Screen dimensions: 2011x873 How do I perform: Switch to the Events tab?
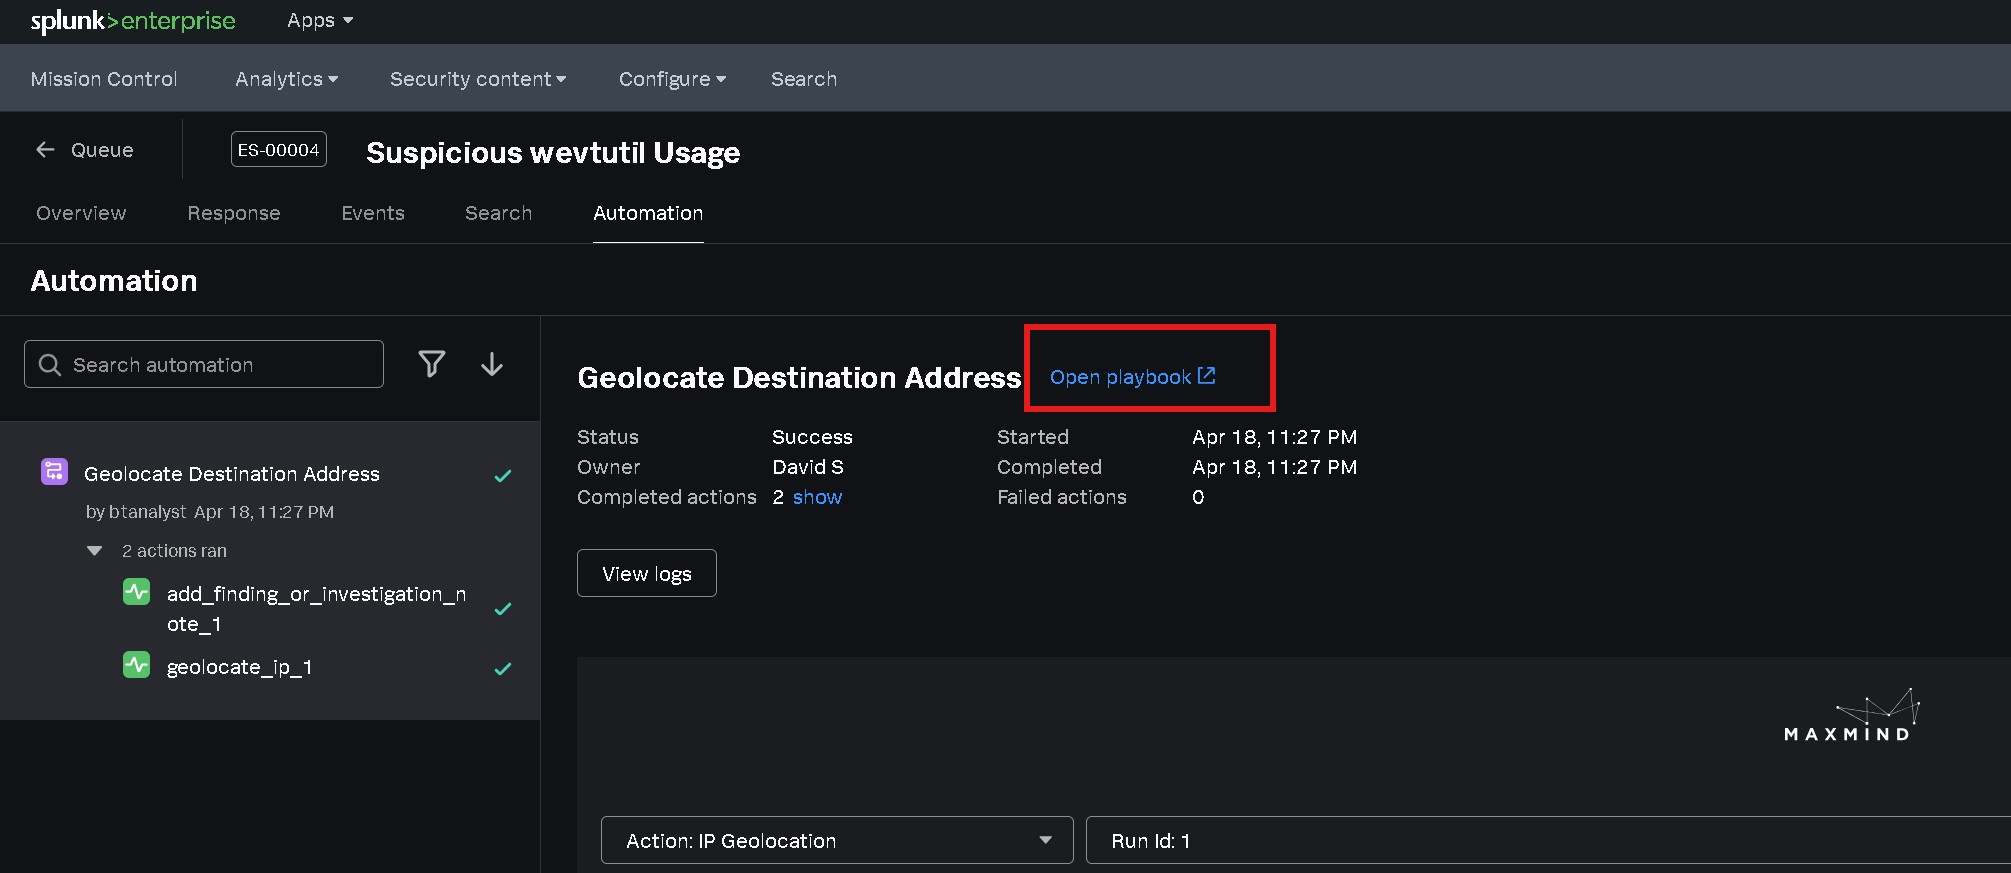(x=373, y=213)
